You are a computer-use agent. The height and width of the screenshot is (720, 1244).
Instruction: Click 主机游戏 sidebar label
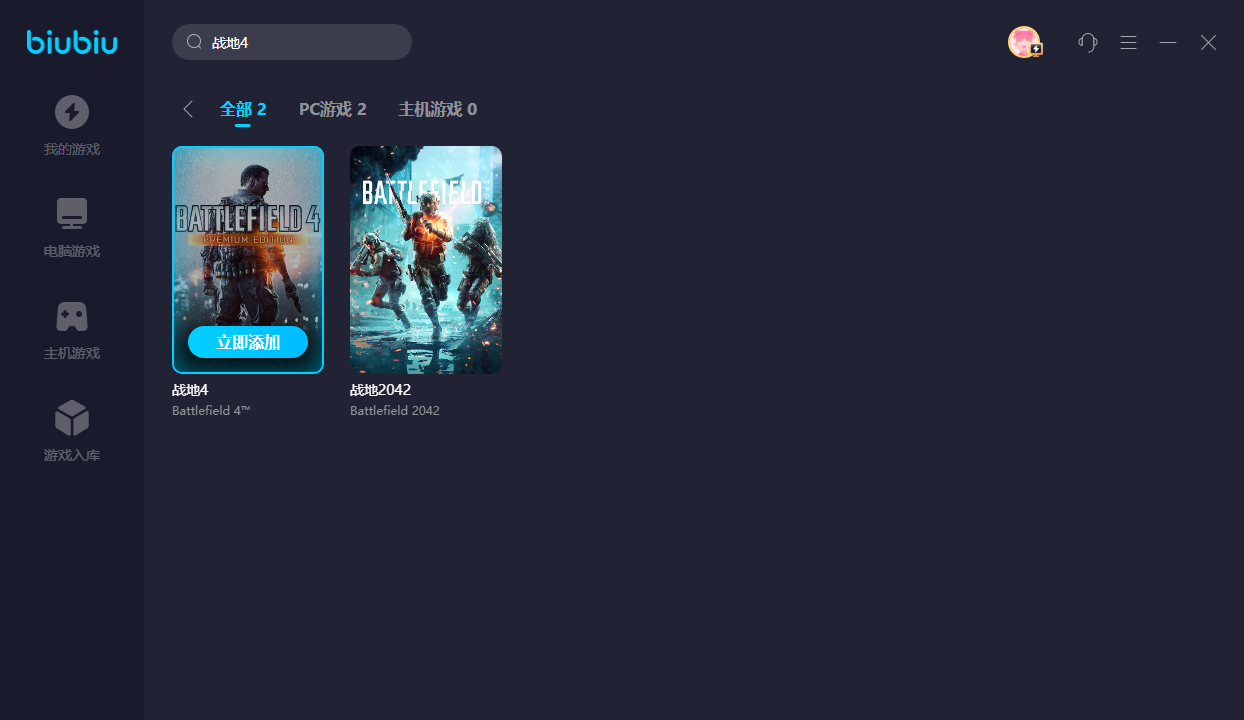(x=72, y=354)
